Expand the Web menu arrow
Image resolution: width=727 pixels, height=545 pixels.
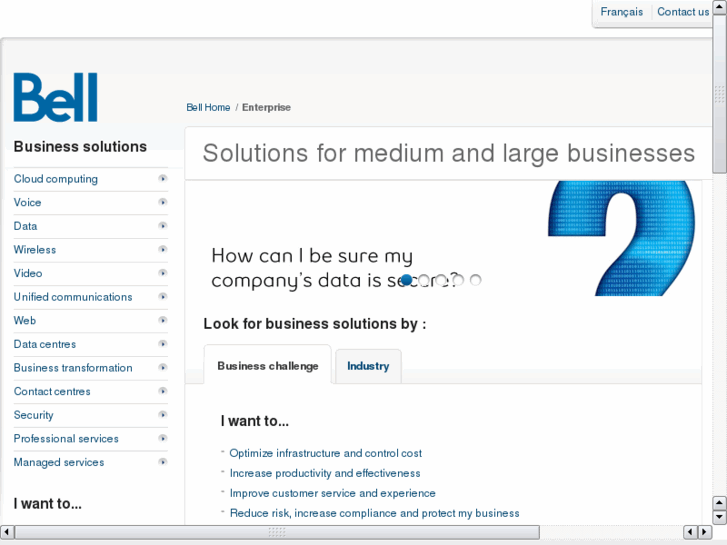pyautogui.click(x=163, y=321)
